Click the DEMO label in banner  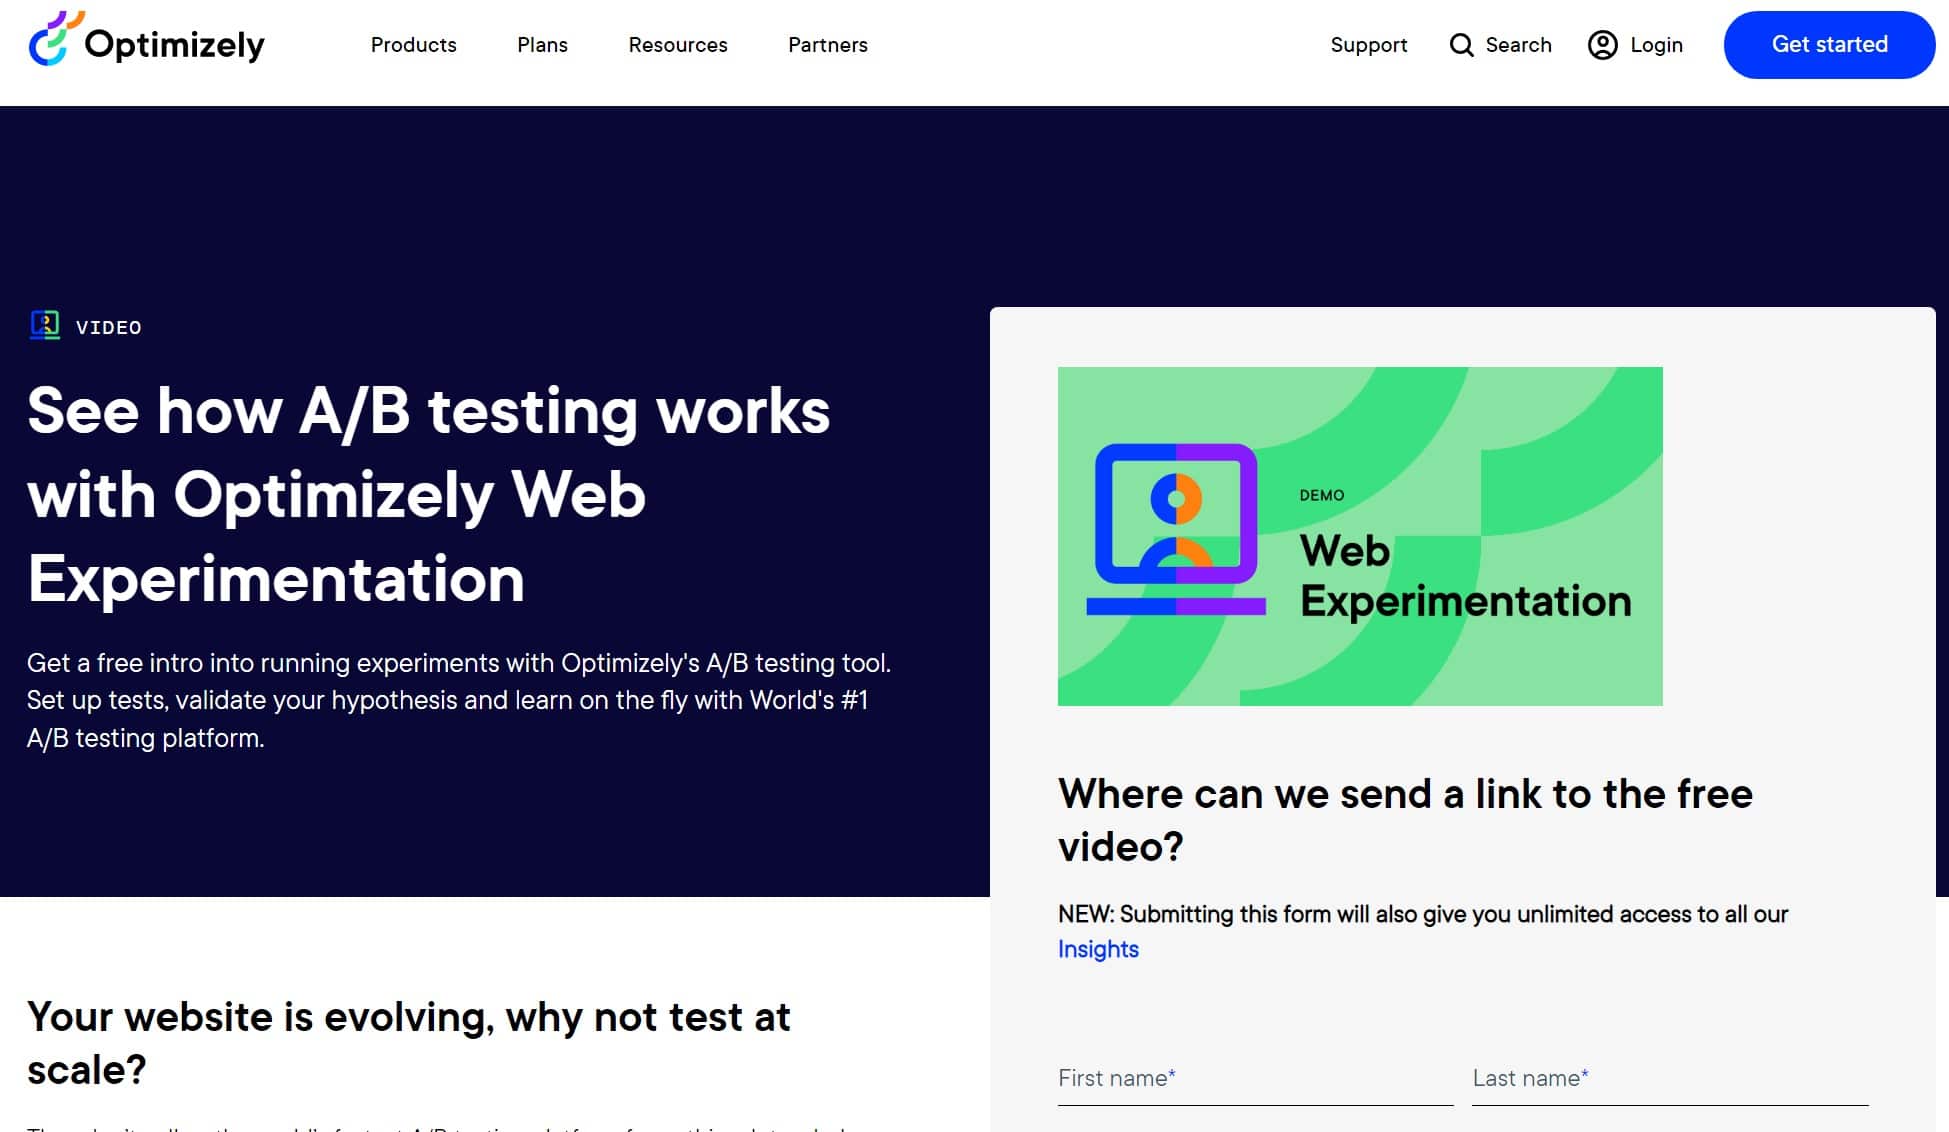click(1321, 495)
